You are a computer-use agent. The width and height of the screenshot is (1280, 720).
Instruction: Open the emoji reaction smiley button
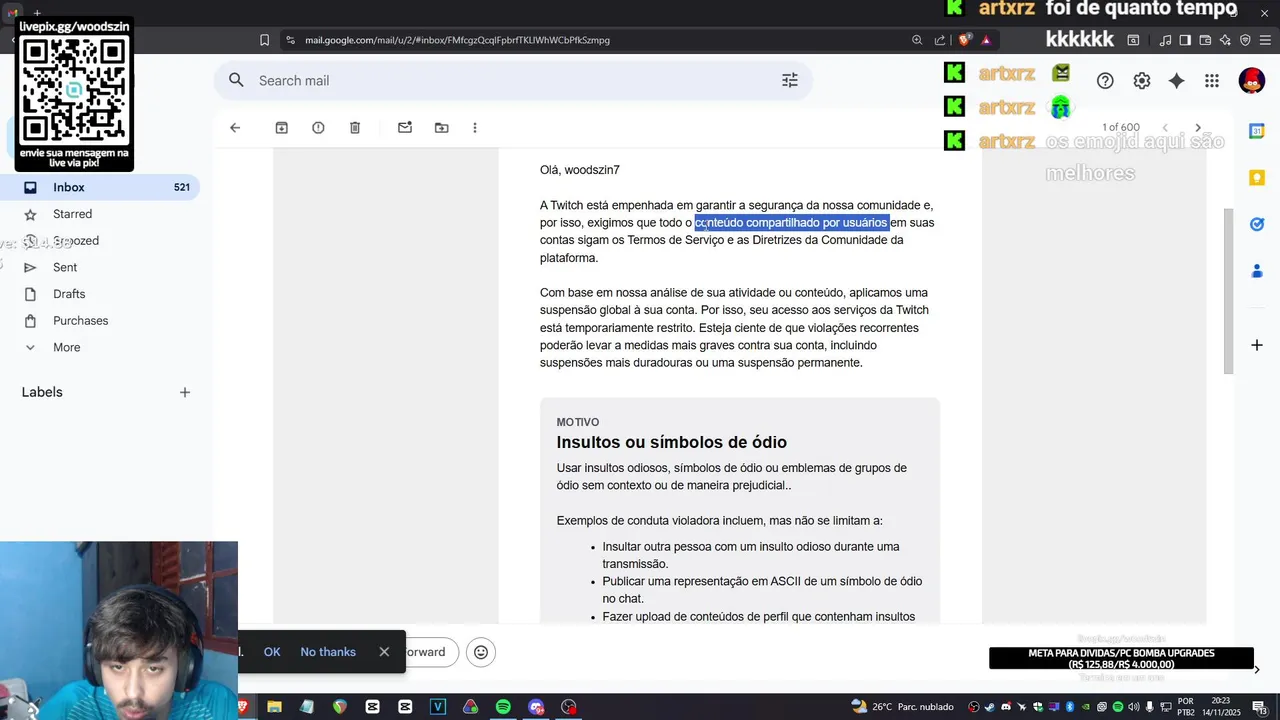point(481,652)
